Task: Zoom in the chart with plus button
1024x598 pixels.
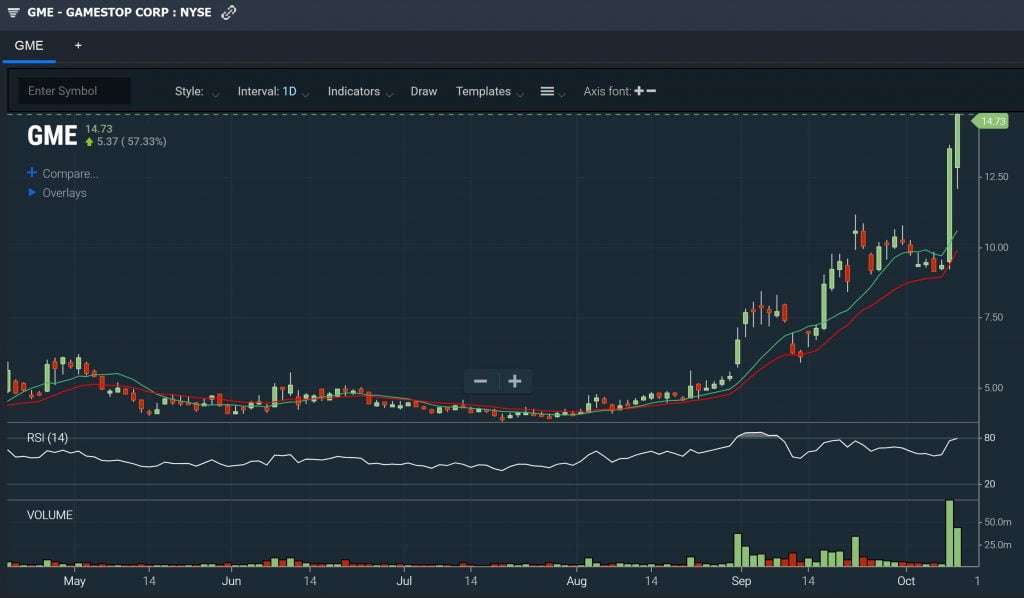Action: [515, 381]
